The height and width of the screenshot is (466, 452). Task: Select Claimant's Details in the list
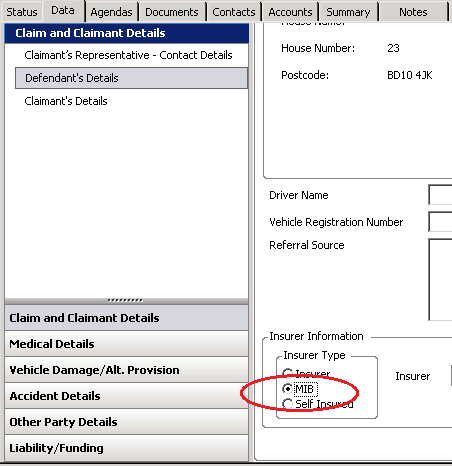(66, 101)
